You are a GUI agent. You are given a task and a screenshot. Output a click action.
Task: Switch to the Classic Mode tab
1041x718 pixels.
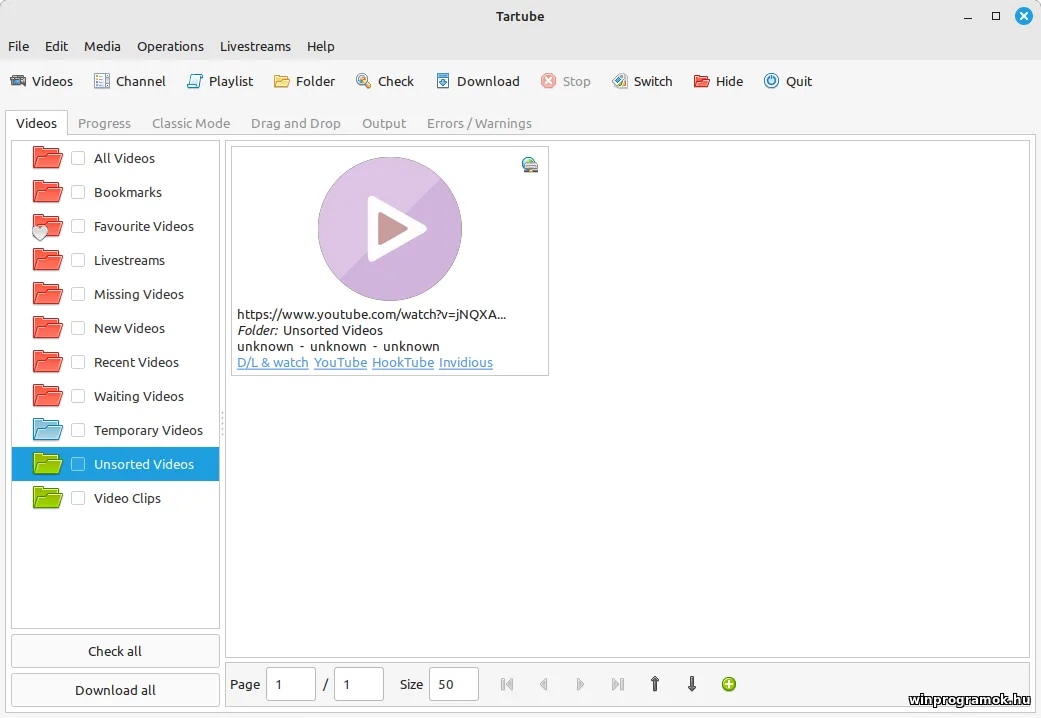tap(191, 123)
